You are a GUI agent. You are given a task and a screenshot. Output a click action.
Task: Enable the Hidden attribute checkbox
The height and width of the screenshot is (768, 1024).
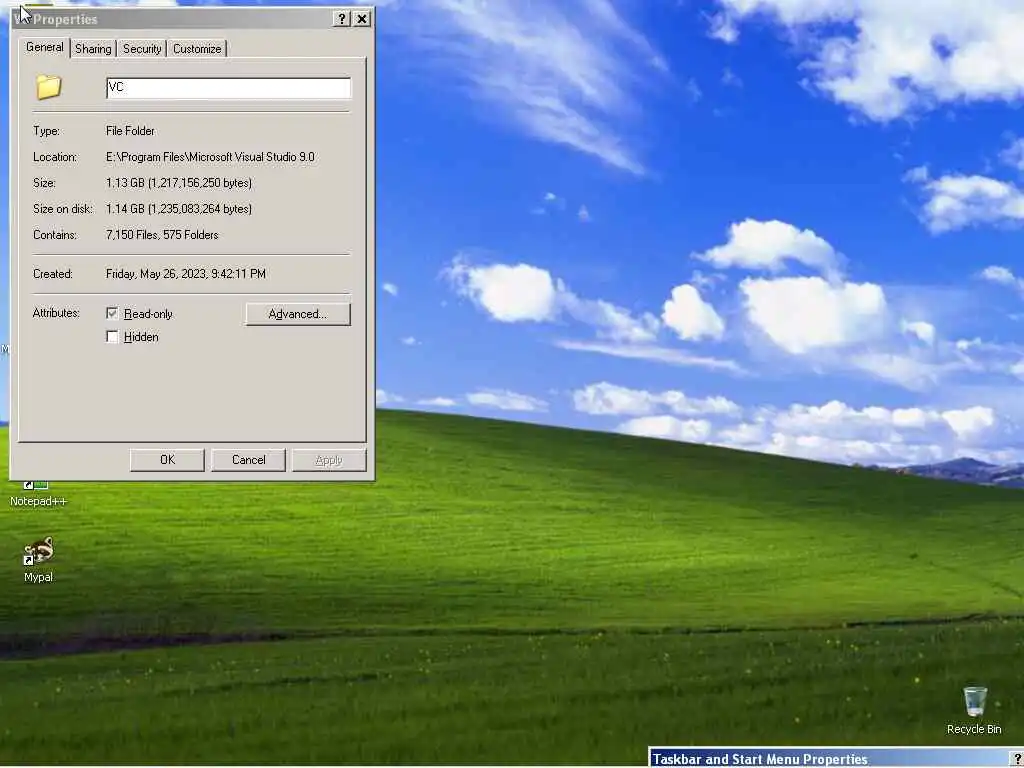[x=112, y=336]
